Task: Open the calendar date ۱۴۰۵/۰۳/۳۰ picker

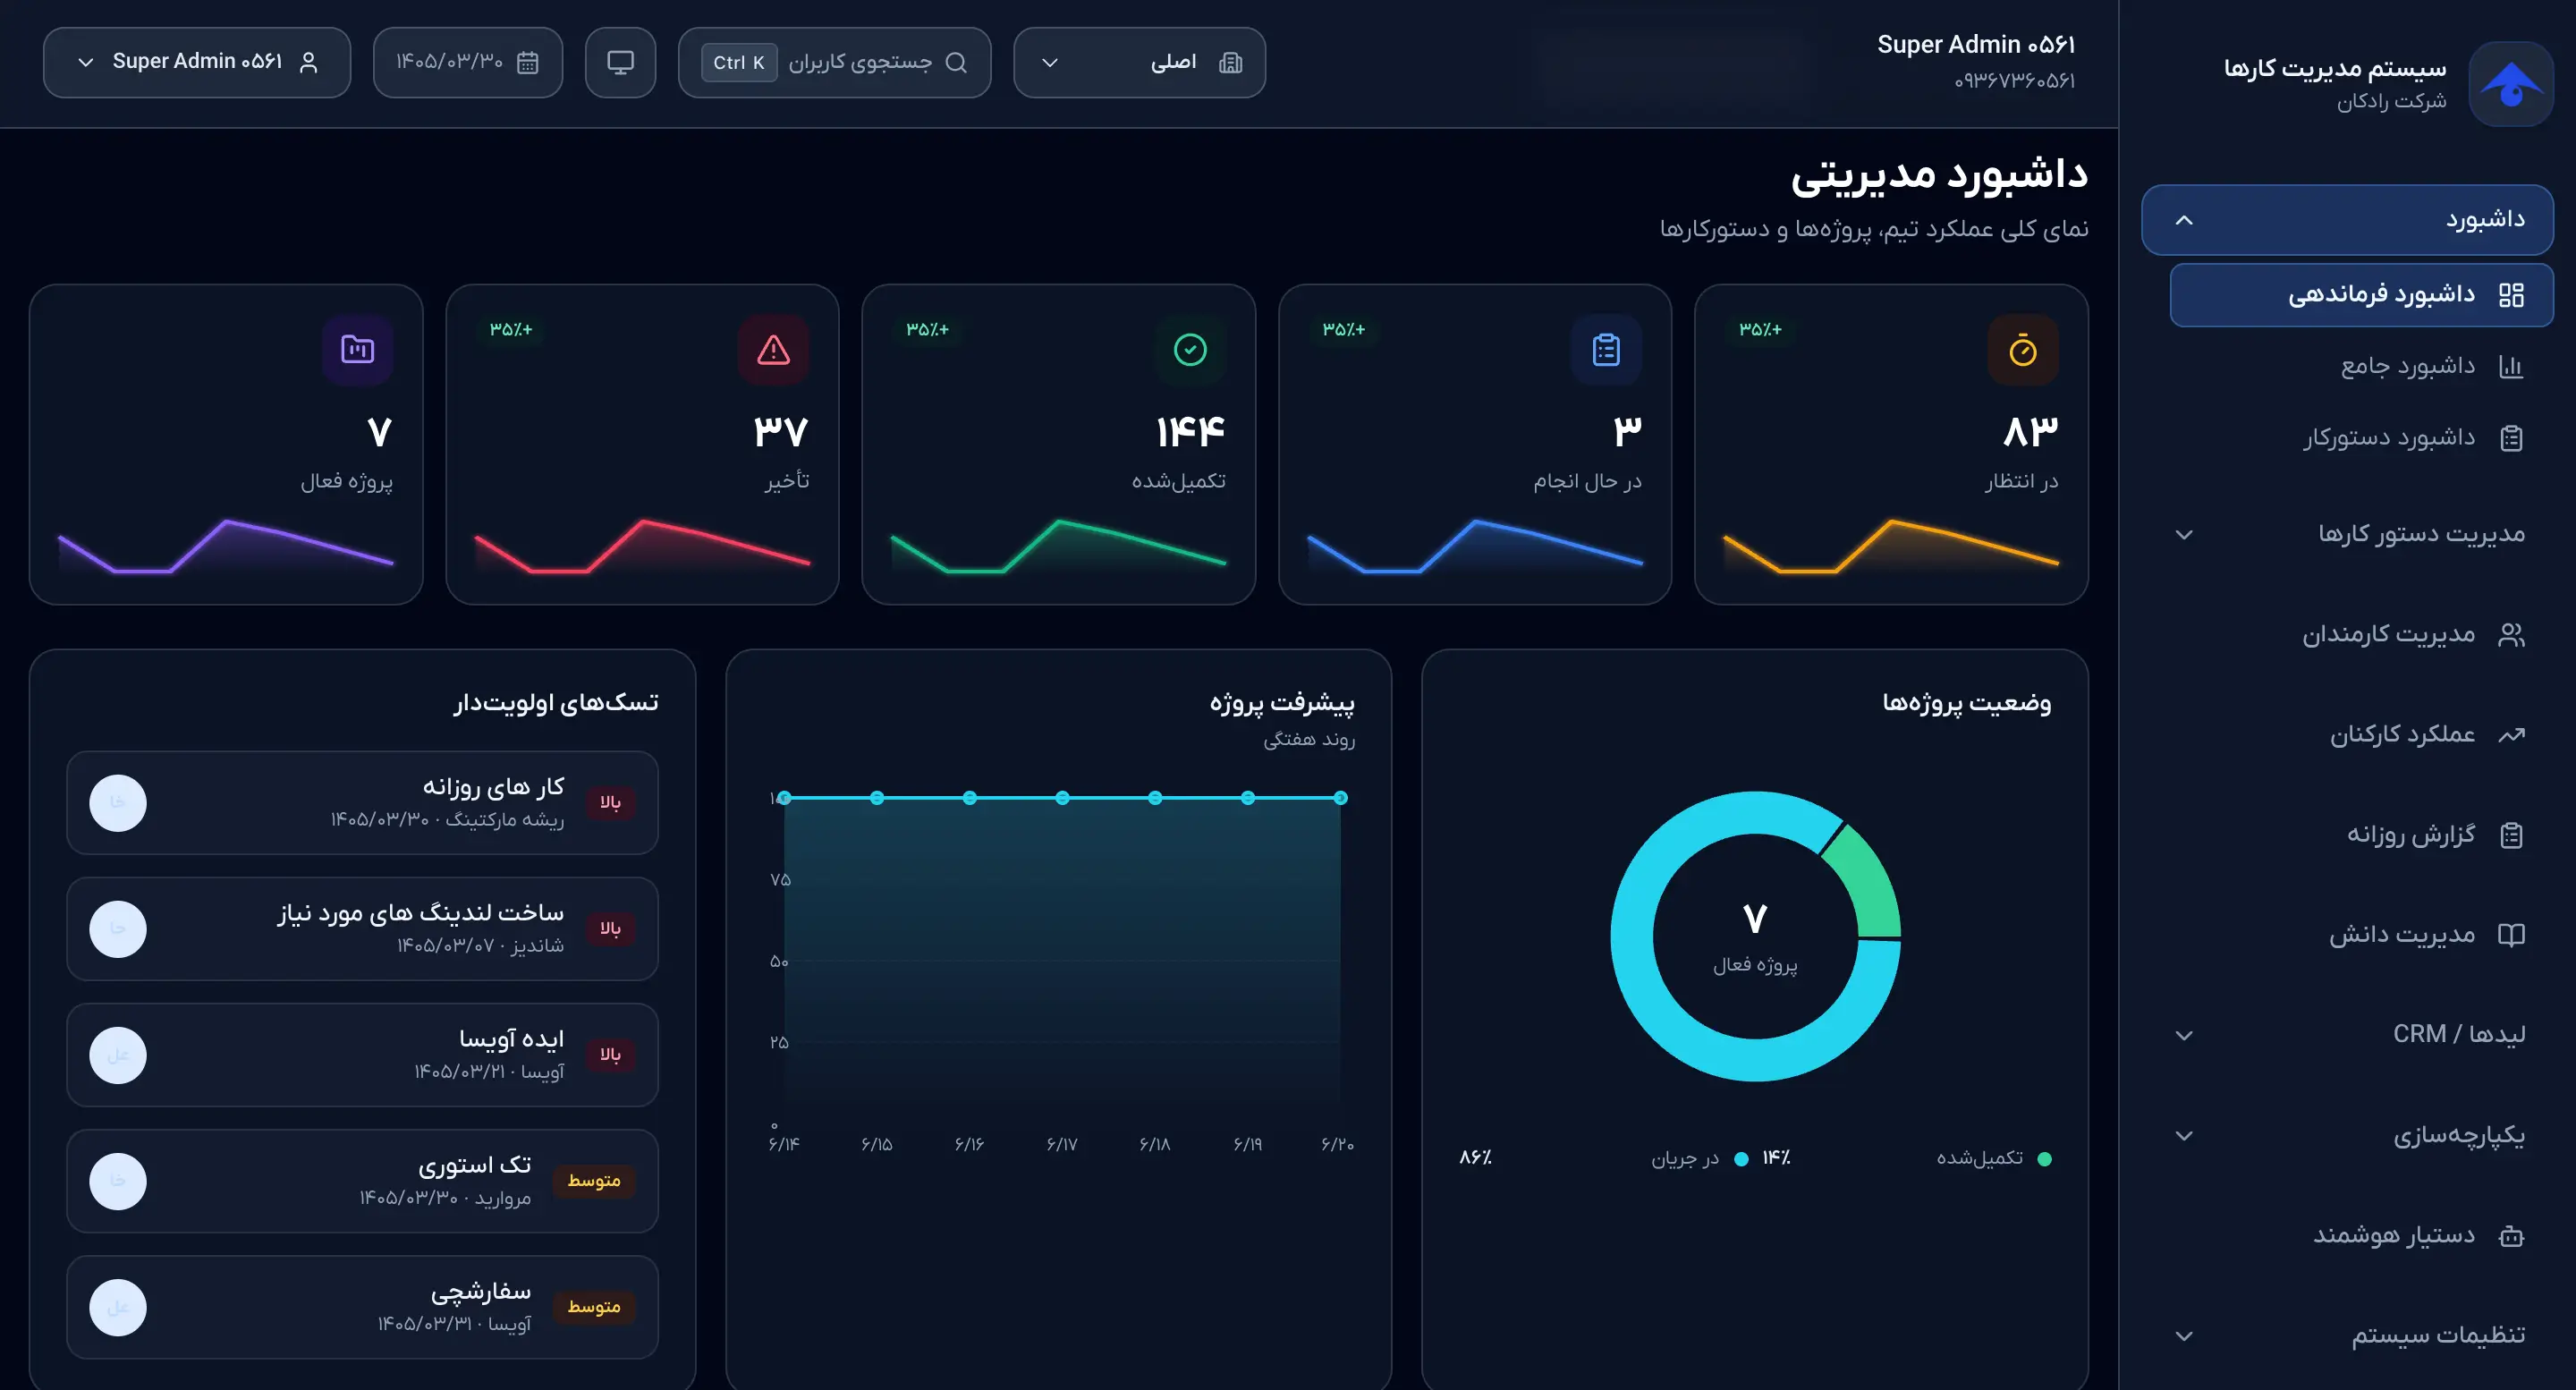Action: [x=467, y=62]
